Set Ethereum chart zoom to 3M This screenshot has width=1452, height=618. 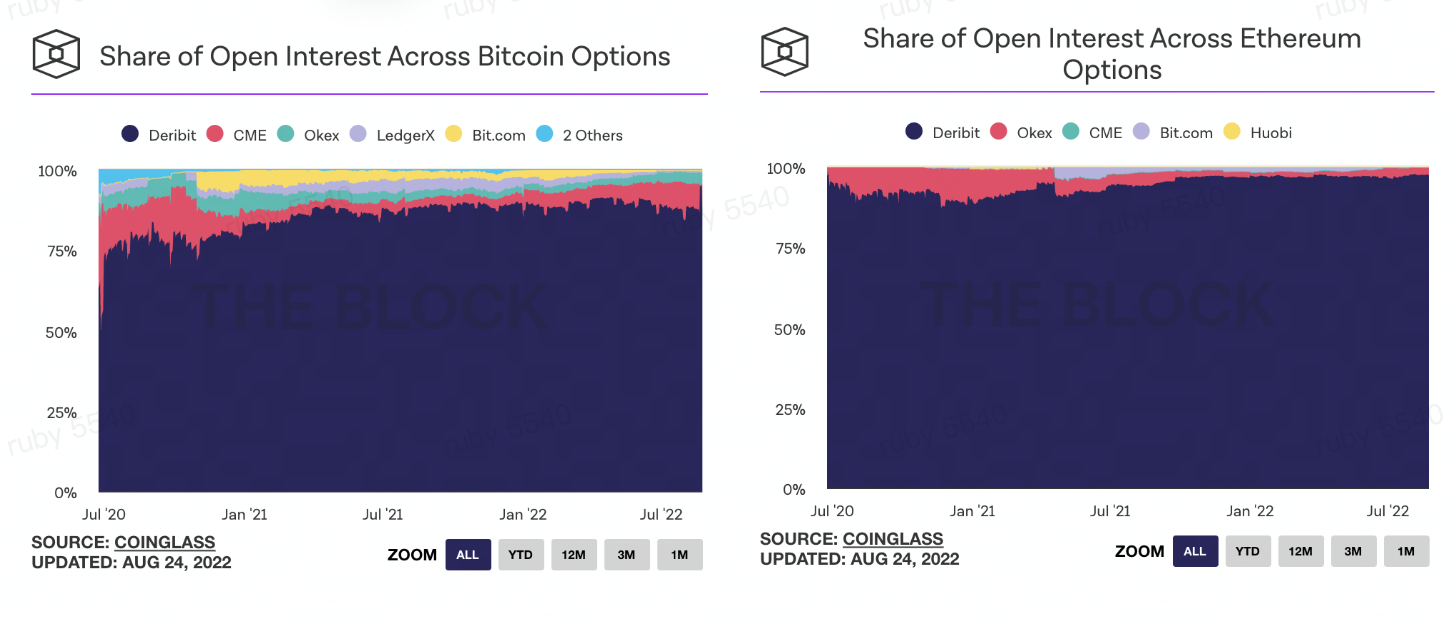(1353, 551)
